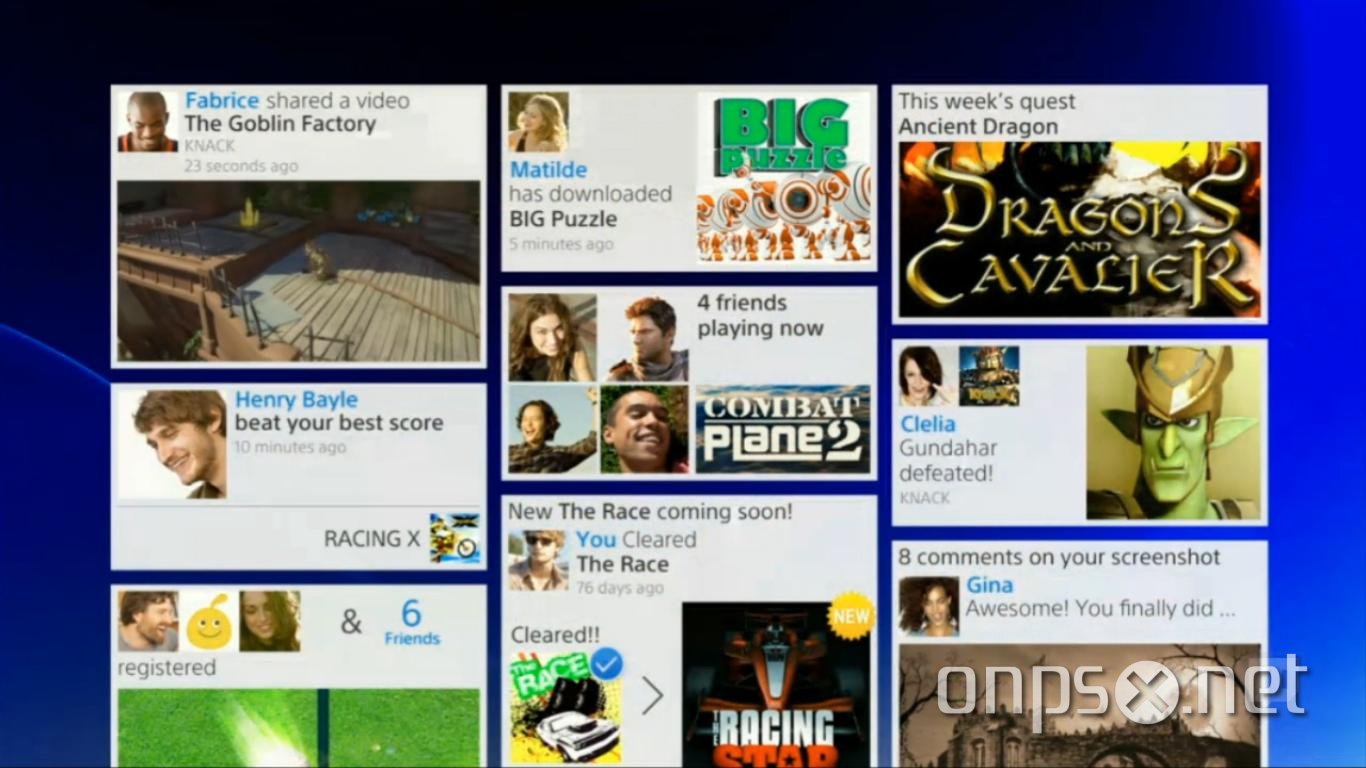Viewport: 1366px width, 768px height.
Task: Open the Dragons and Cavalier quest banner
Action: [x=1079, y=230]
